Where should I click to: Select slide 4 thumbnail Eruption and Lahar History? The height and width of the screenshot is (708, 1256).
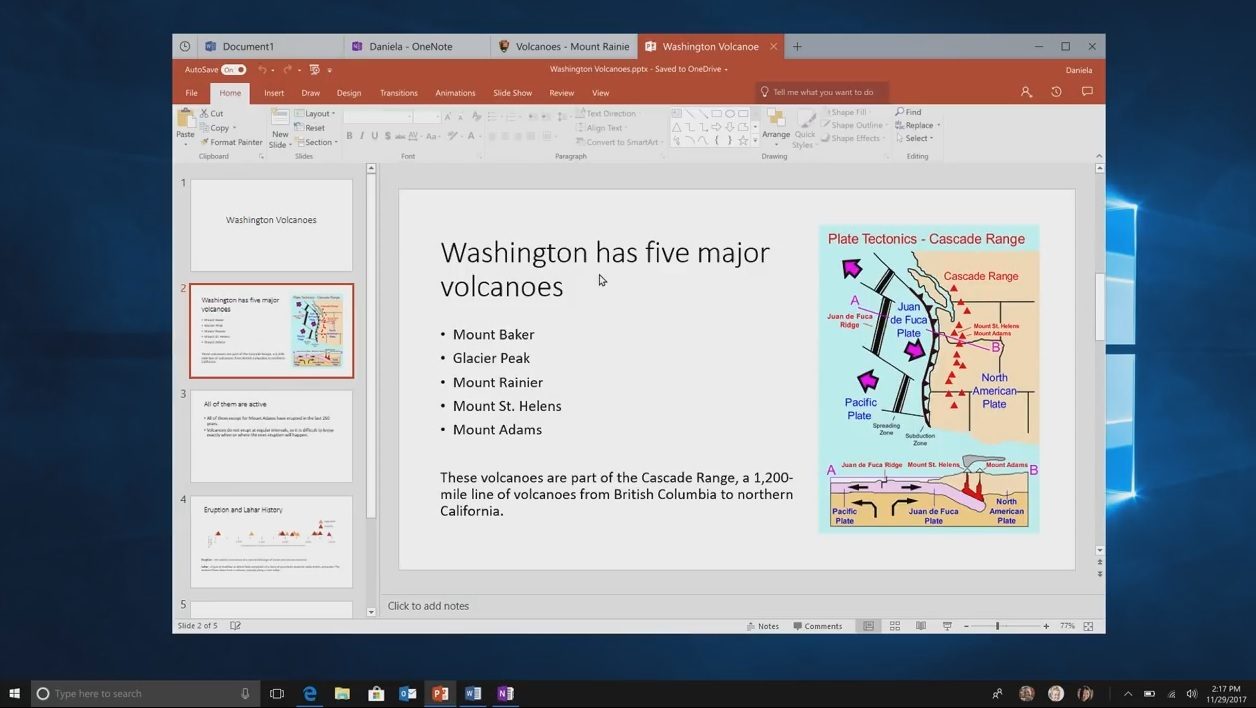point(272,542)
